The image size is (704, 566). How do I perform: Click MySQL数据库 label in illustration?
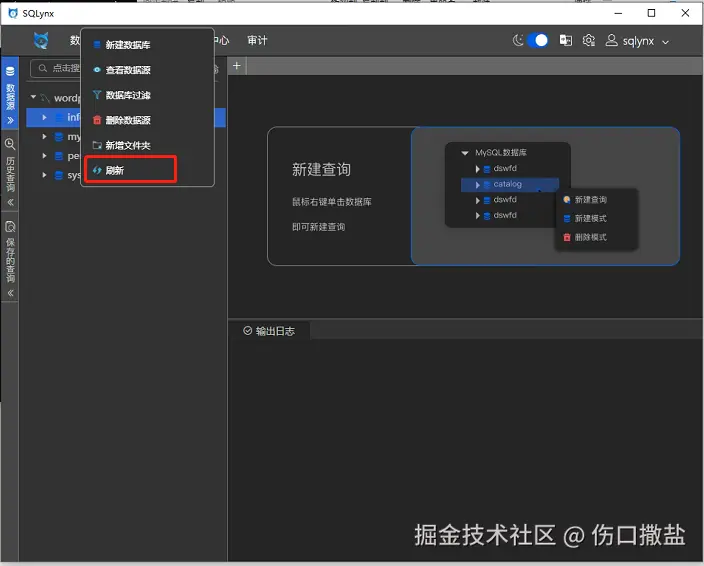[501, 153]
